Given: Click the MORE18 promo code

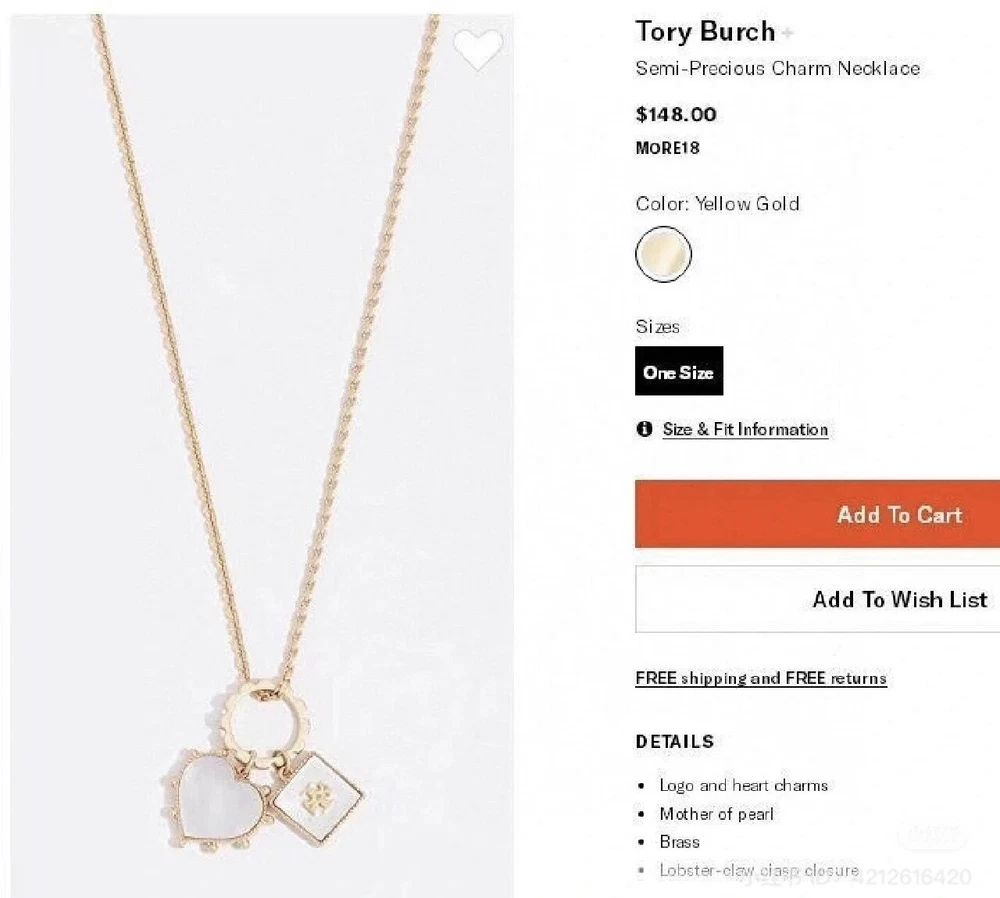Looking at the screenshot, I should pos(668,148).
